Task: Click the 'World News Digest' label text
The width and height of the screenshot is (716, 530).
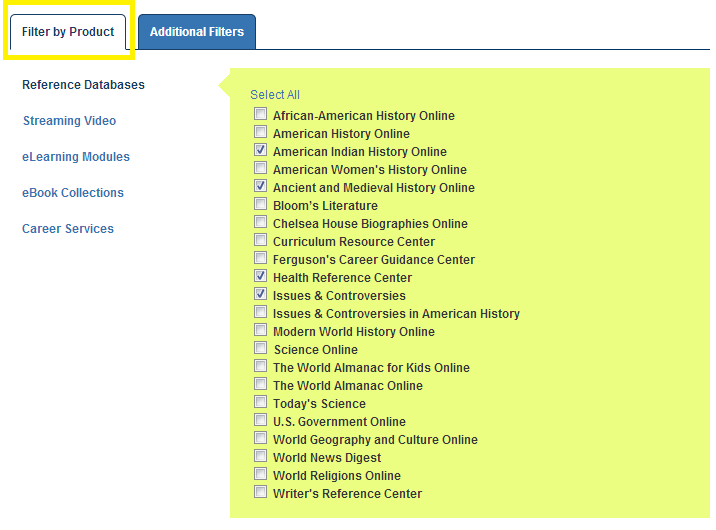Action: point(327,458)
